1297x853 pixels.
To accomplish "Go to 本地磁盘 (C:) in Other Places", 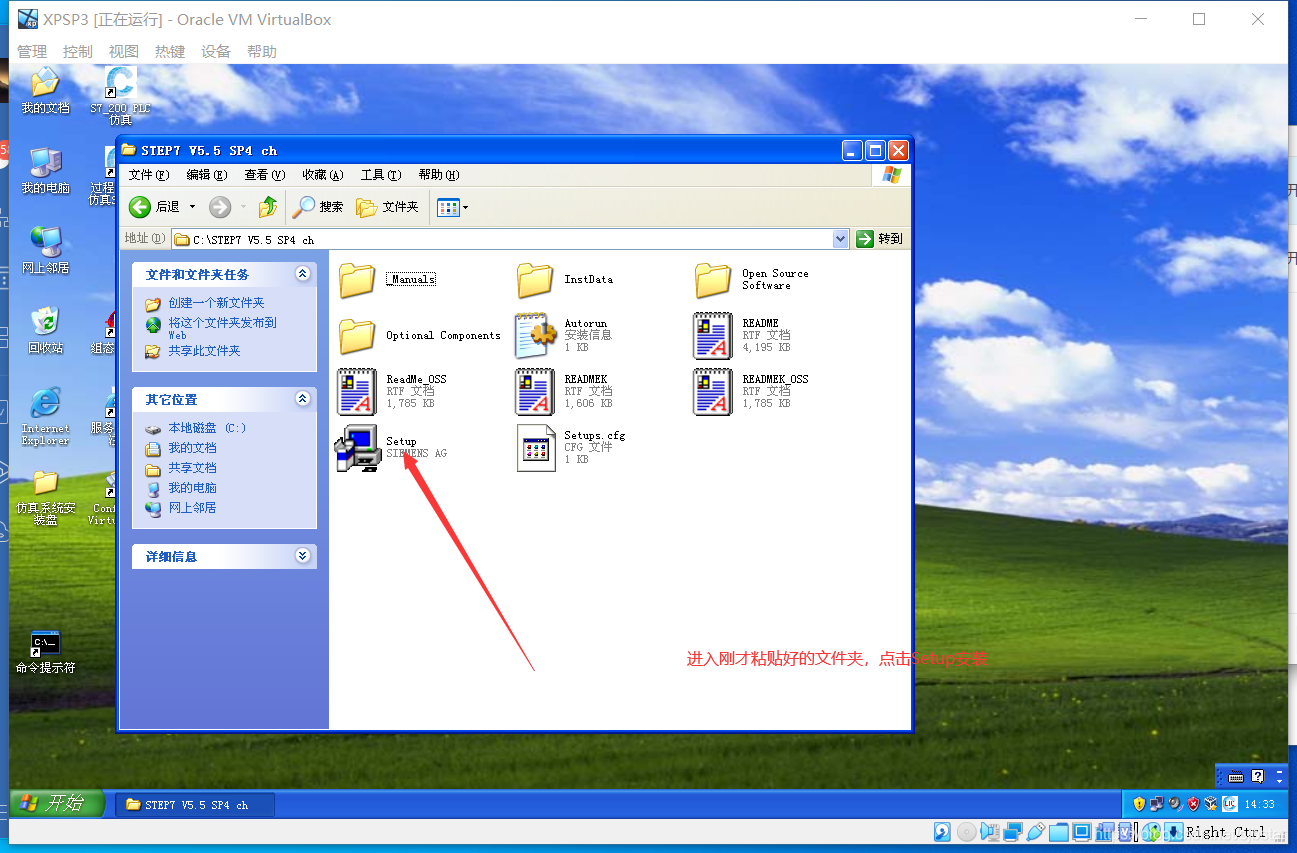I will coord(207,428).
